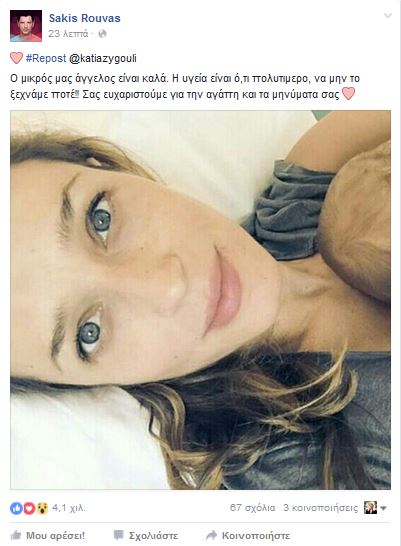Click the blue Like reaction icon
This screenshot has width=401, height=546.
[x=16, y=509]
